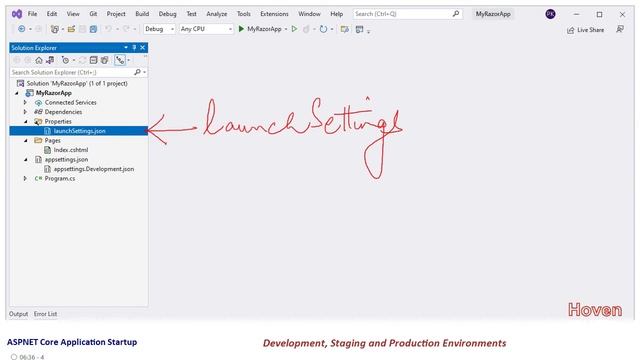
Task: Click the hot reload flame icon
Action: point(306,29)
